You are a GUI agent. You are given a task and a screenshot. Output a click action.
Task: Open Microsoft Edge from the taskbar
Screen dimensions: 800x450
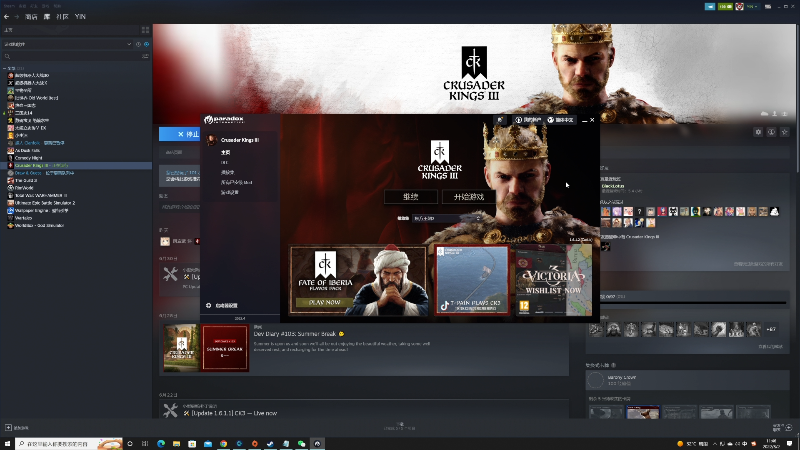[x=161, y=444]
